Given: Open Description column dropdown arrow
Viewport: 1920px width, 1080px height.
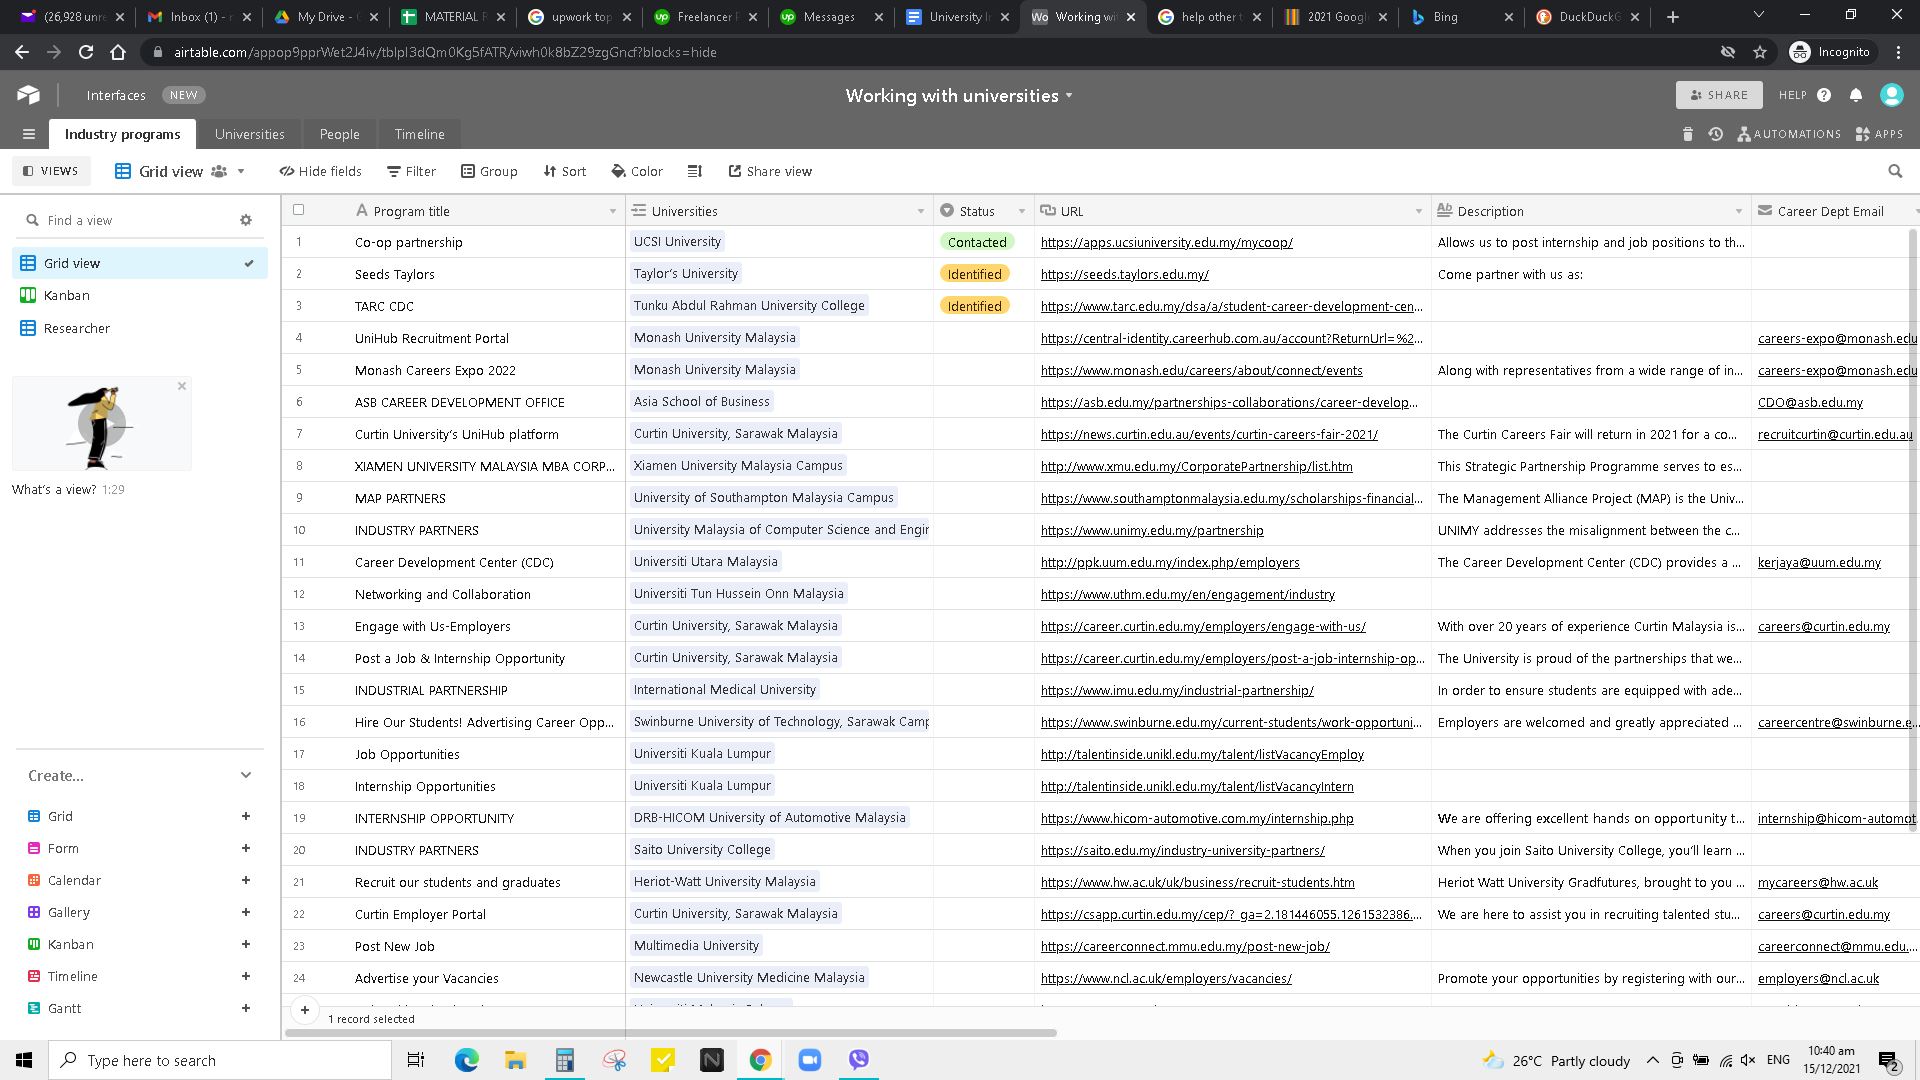Looking at the screenshot, I should pos(1738,211).
